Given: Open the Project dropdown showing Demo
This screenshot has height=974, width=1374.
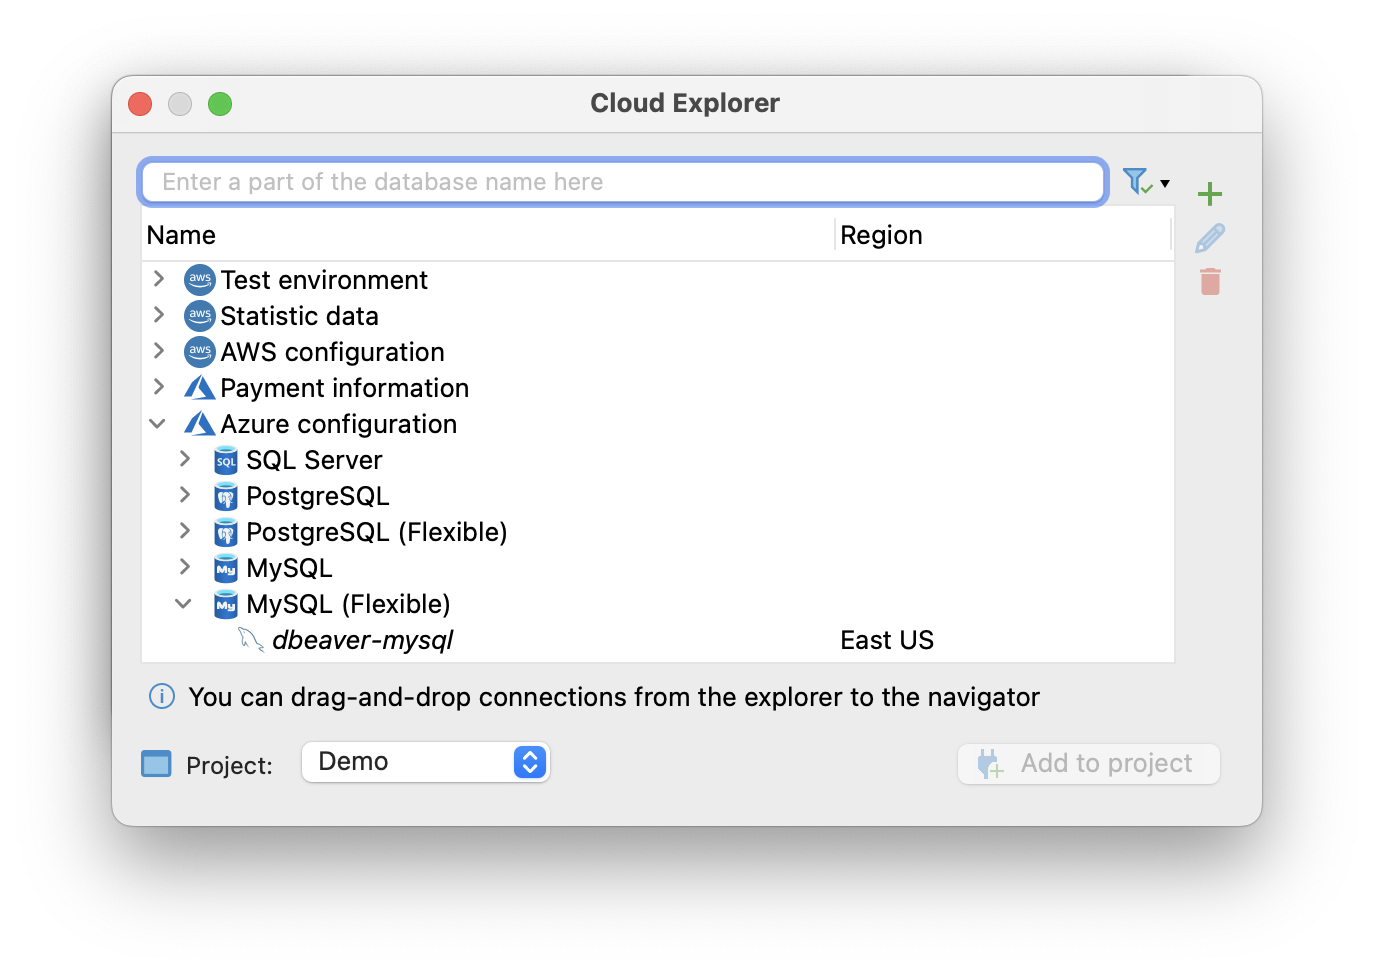Looking at the screenshot, I should click(426, 762).
